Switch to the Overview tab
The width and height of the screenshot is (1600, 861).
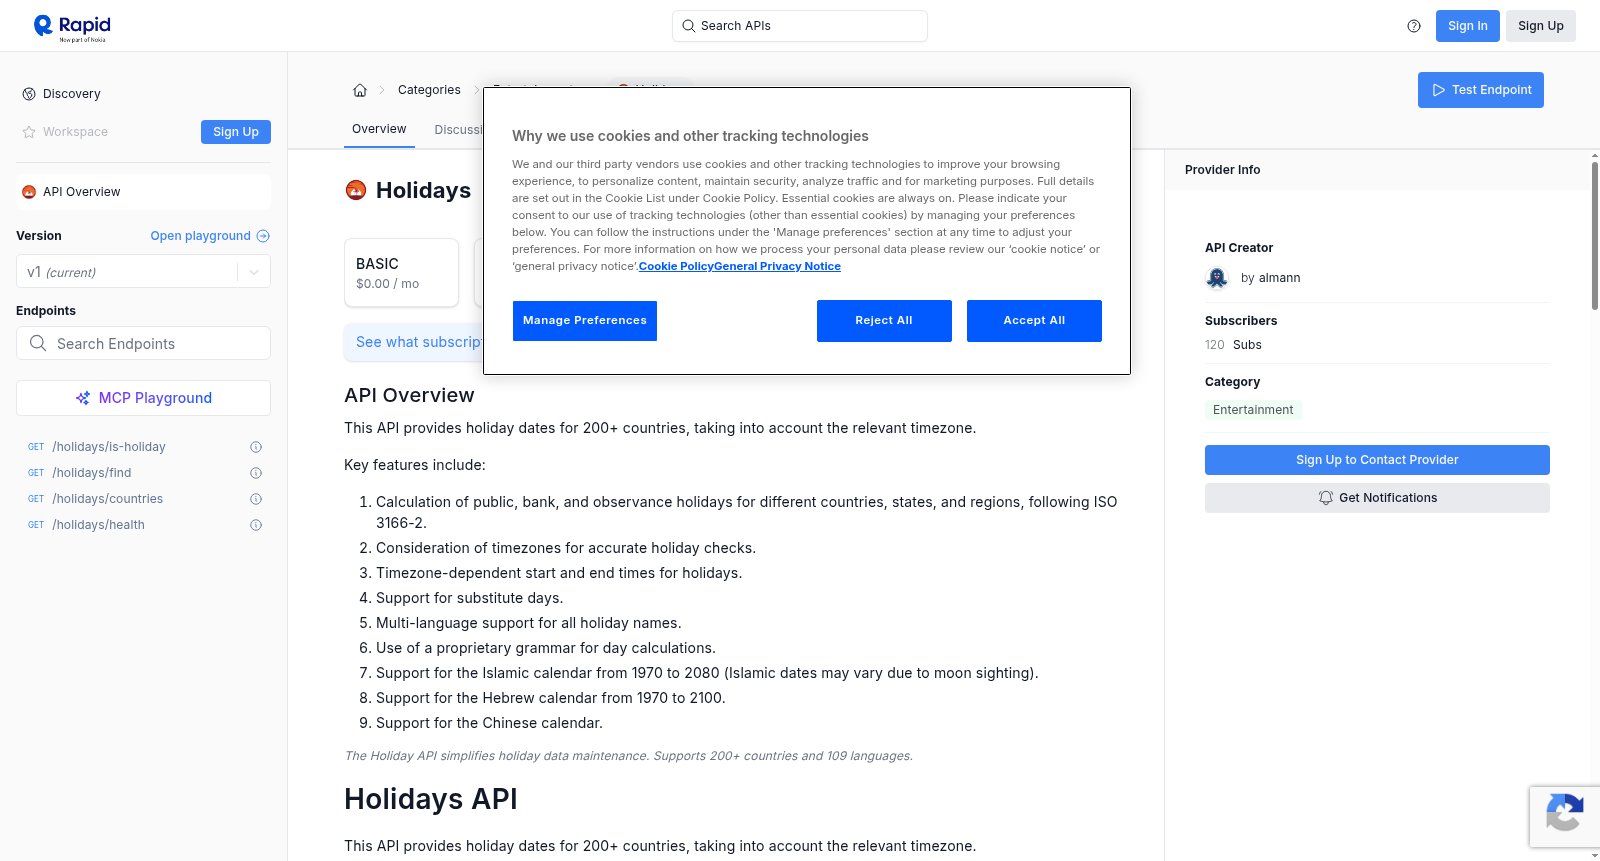click(x=379, y=129)
